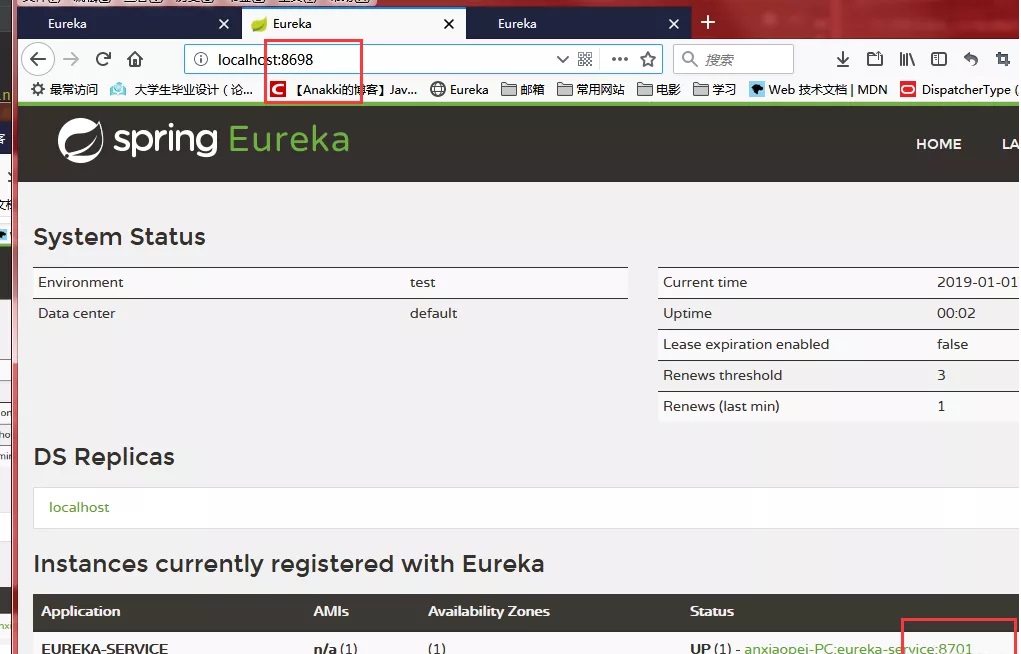Open the 大学生毕业设计 bookmark

tap(181, 89)
